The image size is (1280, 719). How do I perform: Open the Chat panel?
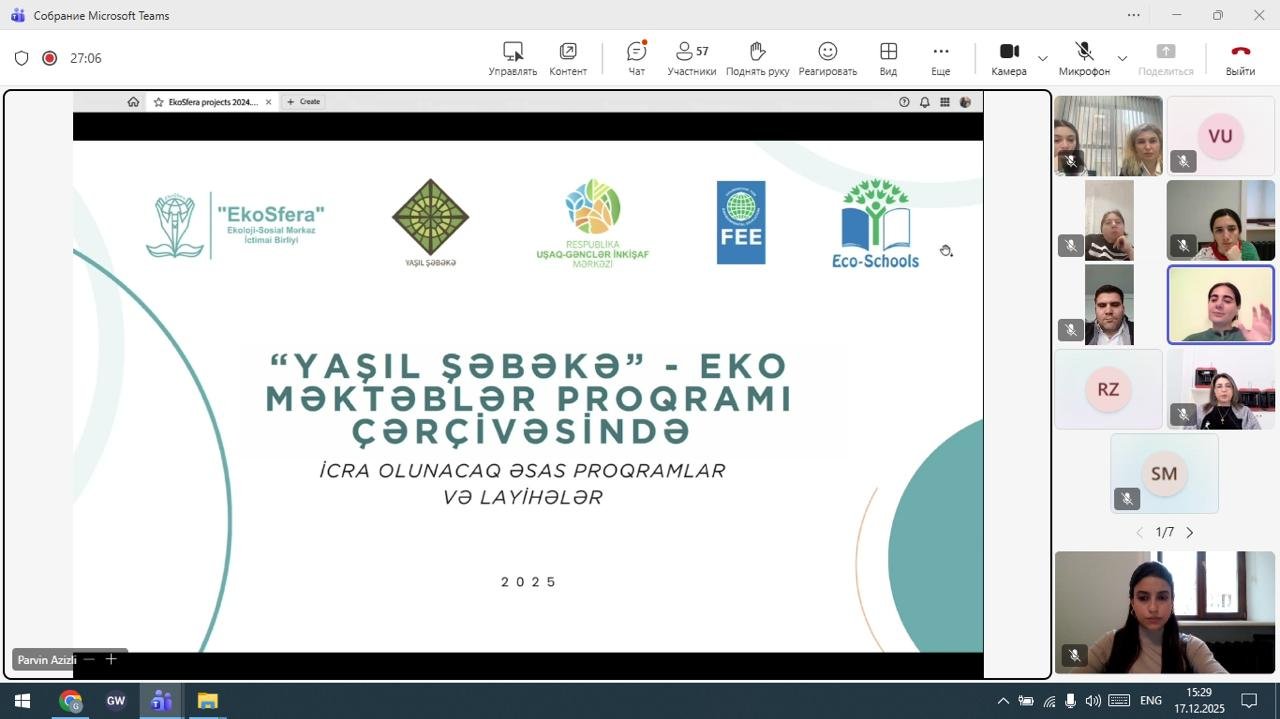click(636, 58)
